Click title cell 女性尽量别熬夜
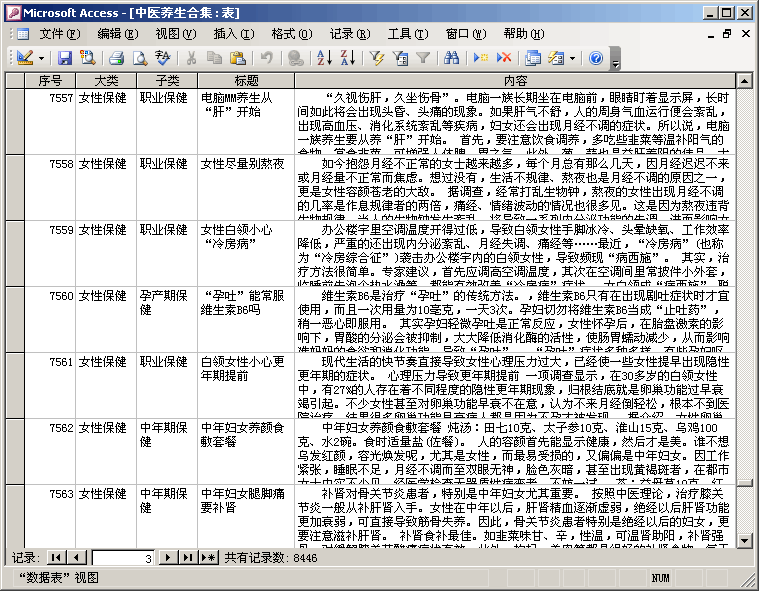 [x=246, y=187]
